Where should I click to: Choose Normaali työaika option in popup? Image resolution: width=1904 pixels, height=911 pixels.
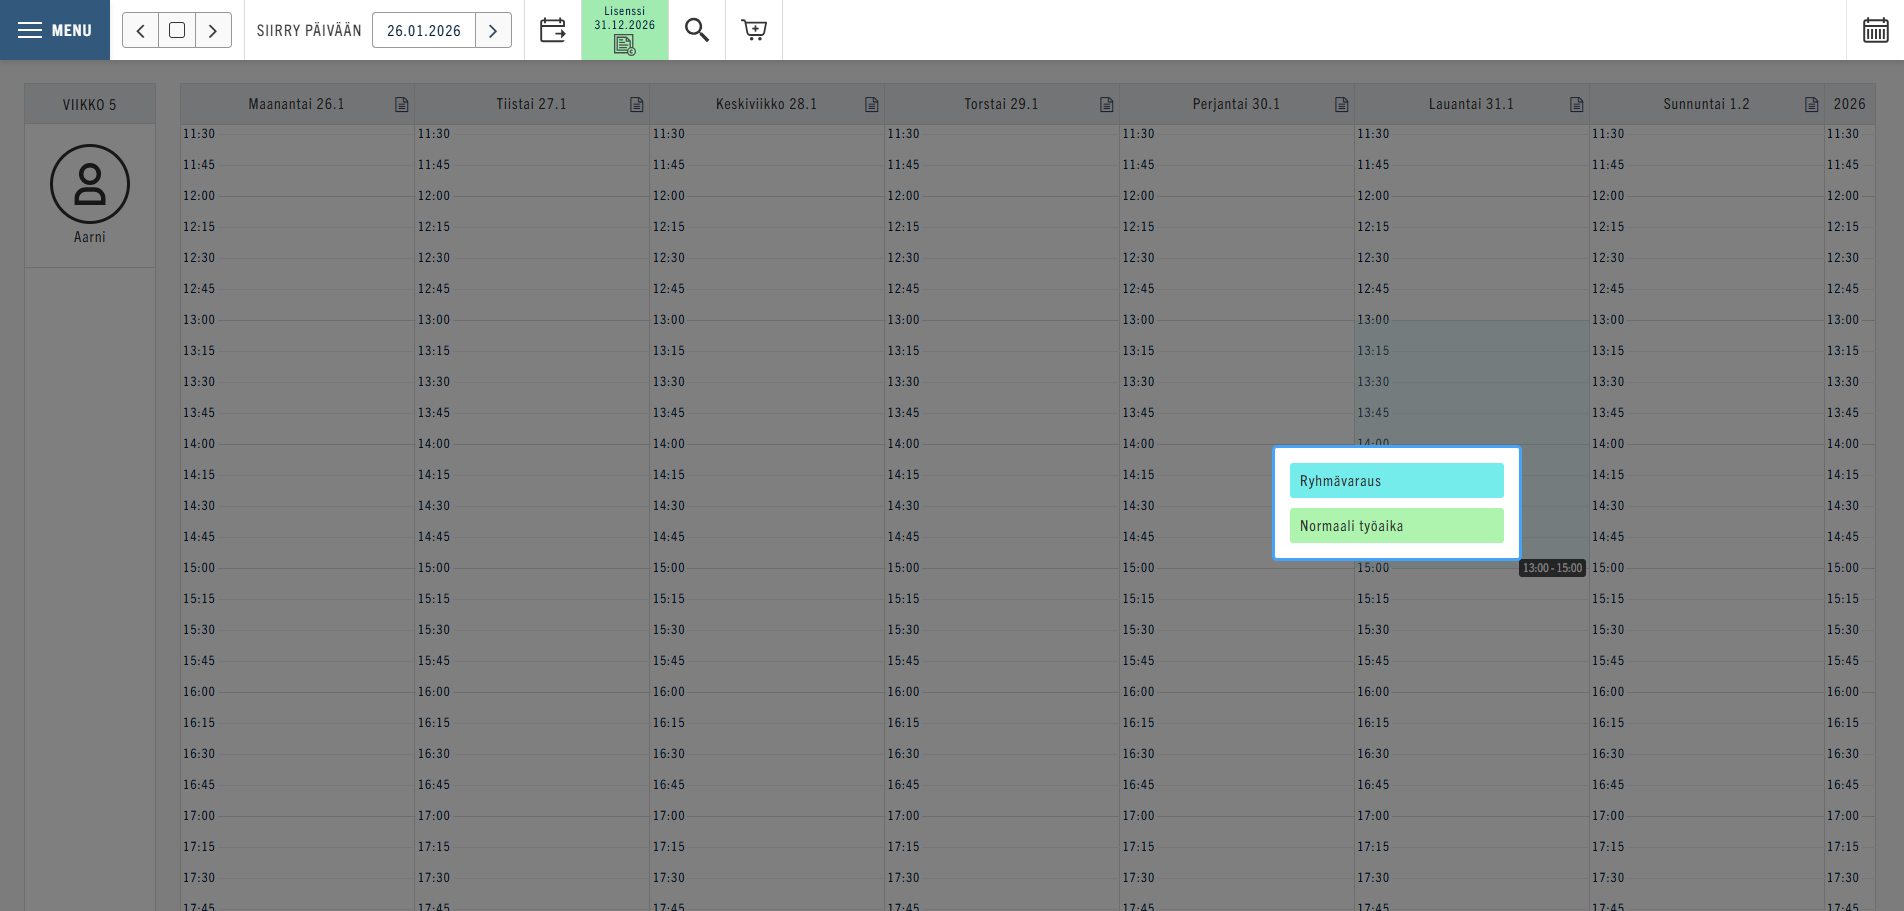tap(1396, 526)
